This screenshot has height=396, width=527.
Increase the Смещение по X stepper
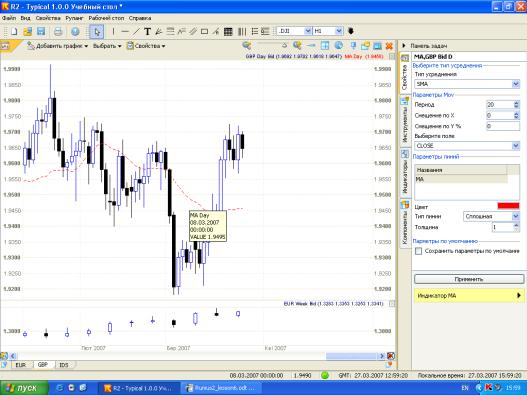point(516,114)
